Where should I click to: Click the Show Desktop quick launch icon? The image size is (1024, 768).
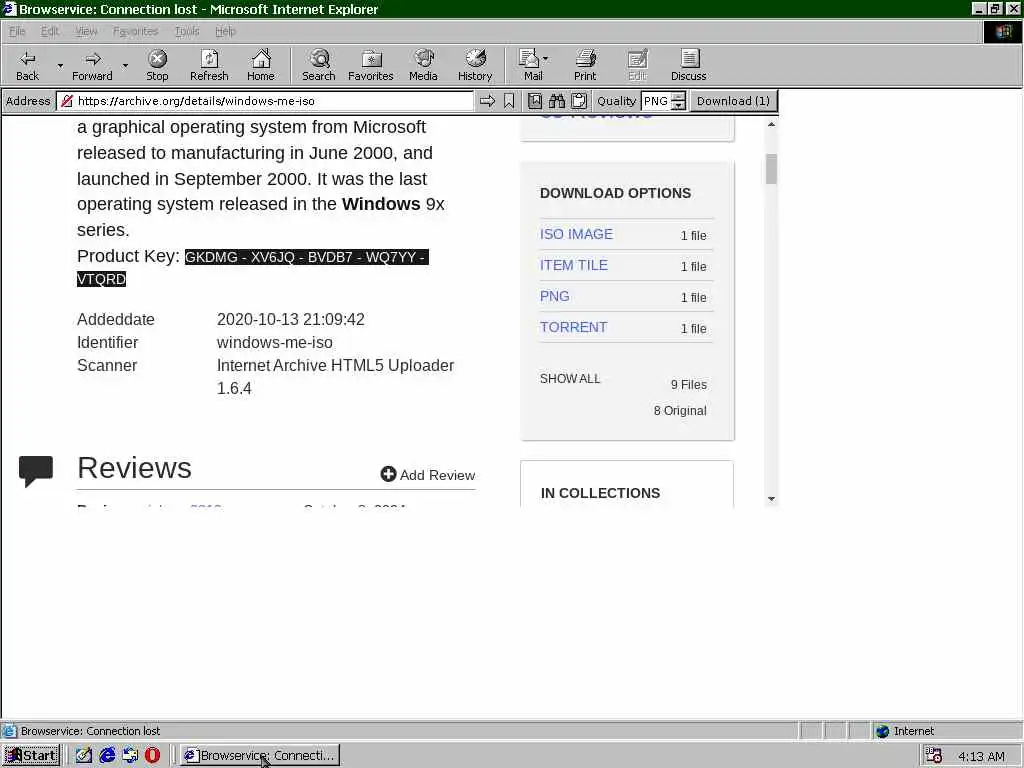pyautogui.click(x=130, y=755)
